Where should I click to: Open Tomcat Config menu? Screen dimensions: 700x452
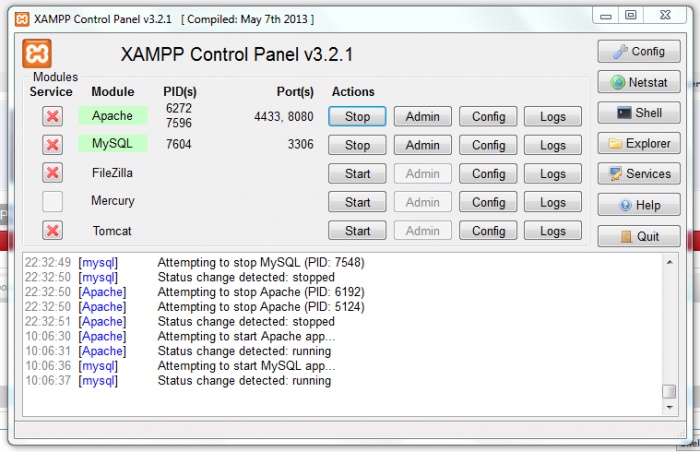click(x=488, y=231)
